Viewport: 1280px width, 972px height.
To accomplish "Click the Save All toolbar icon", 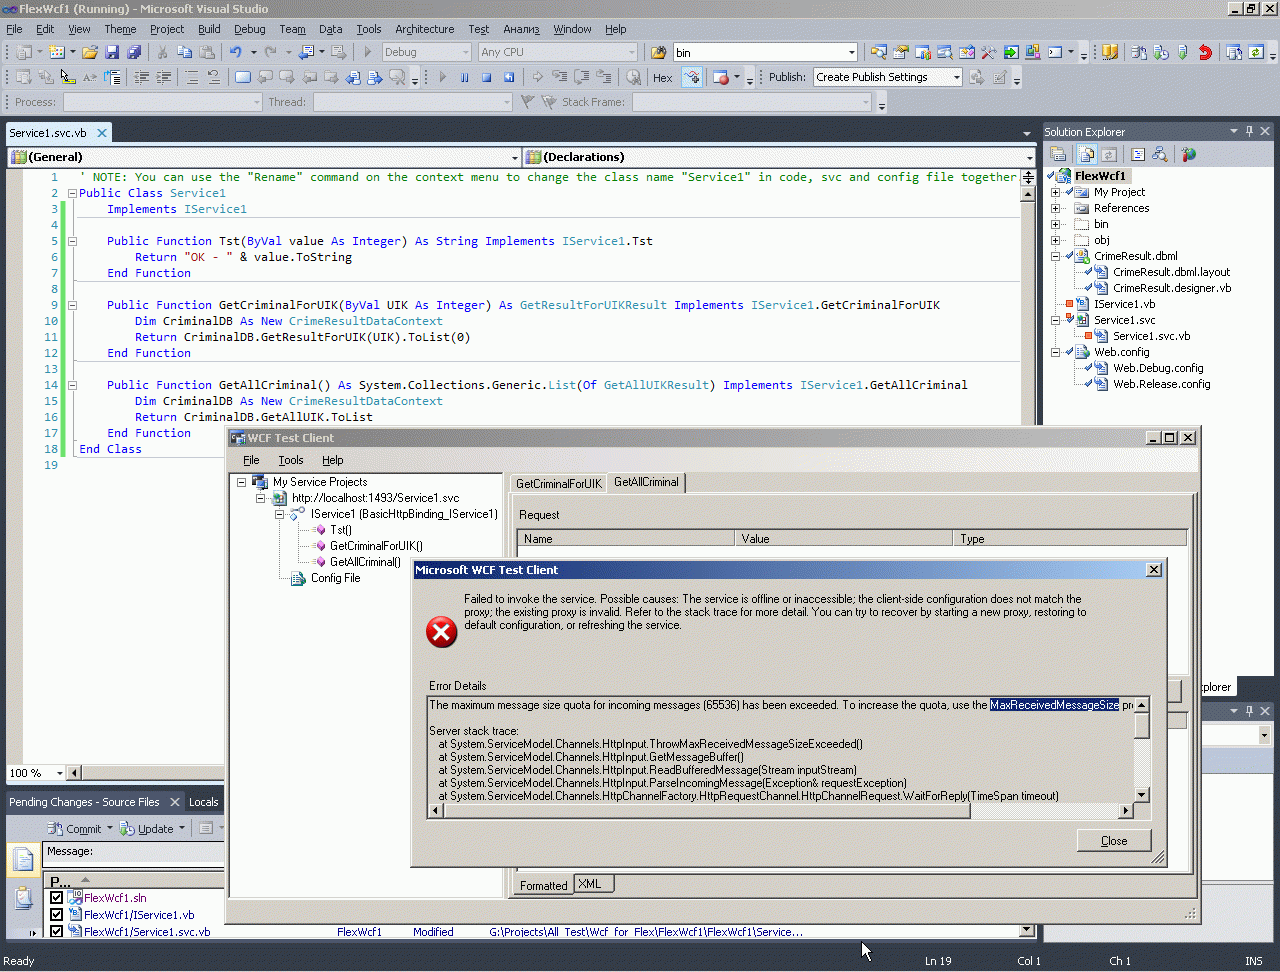I will [133, 52].
